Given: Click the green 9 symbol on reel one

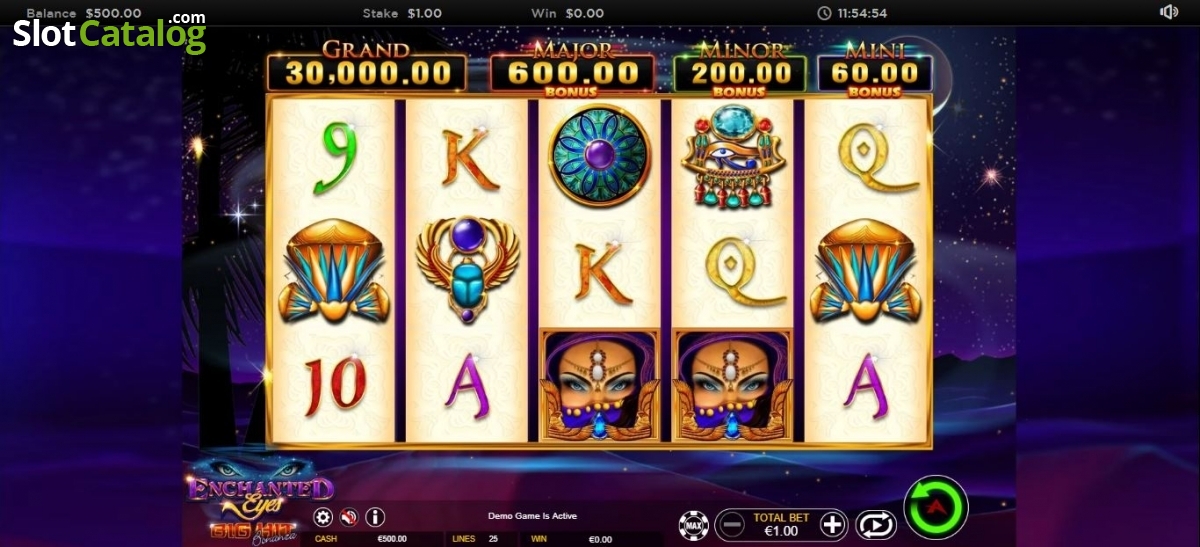Looking at the screenshot, I should (334, 158).
